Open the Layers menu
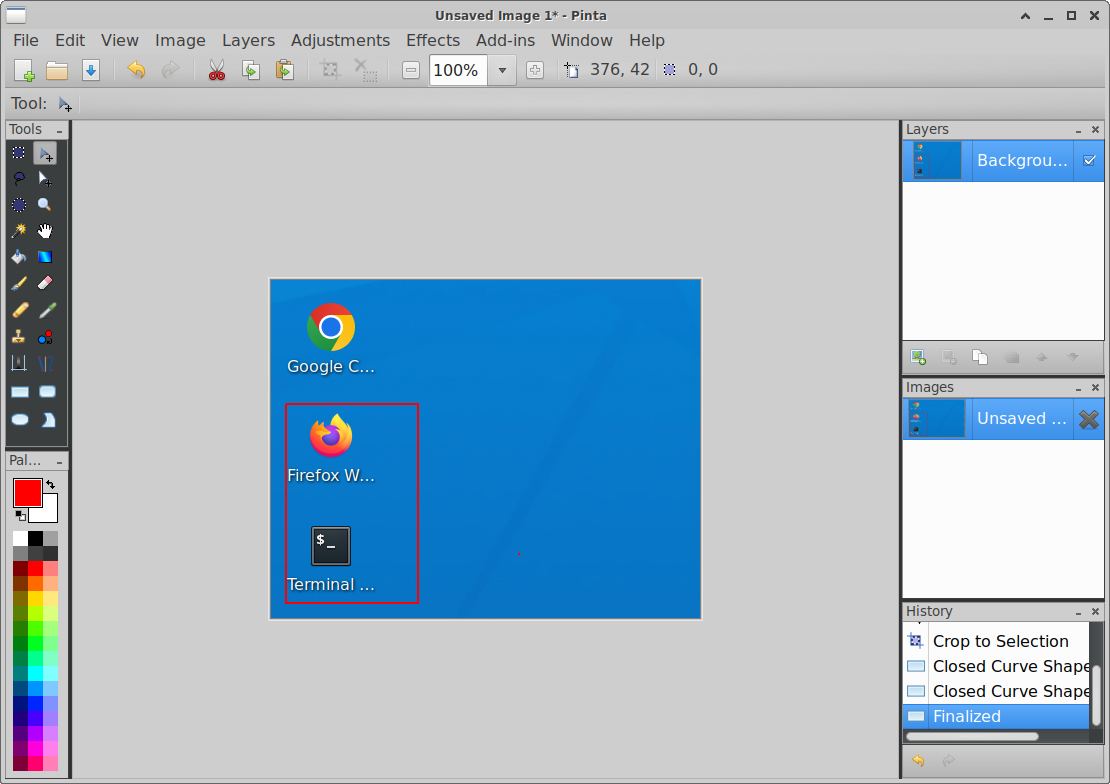1110x784 pixels. pyautogui.click(x=248, y=40)
